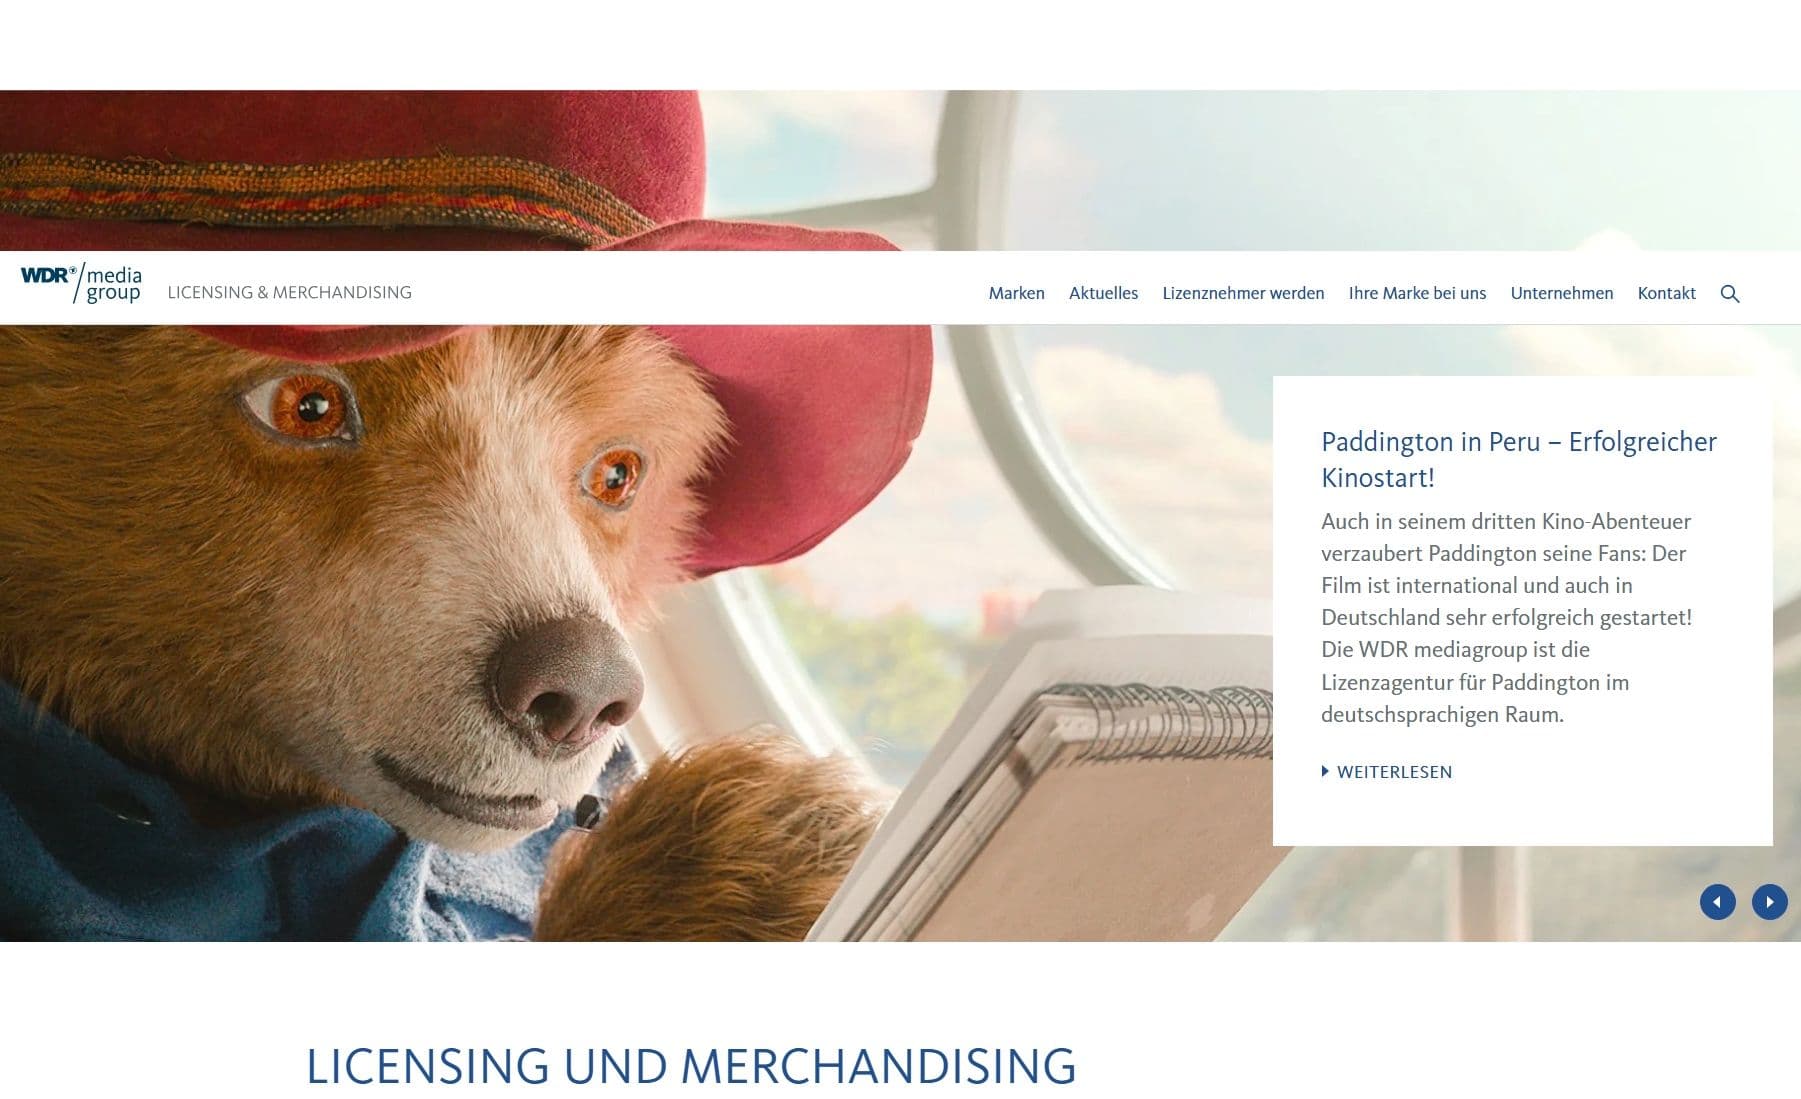The width and height of the screenshot is (1801, 1099).
Task: Click the WDR mediagroup logo
Action: tap(81, 284)
